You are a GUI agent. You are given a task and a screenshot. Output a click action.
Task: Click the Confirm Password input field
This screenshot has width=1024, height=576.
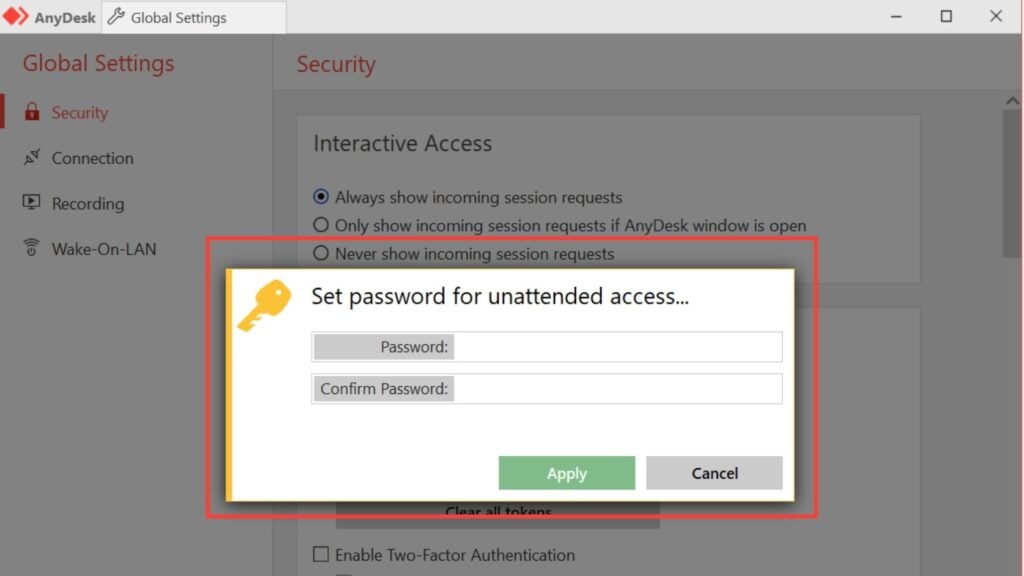pyautogui.click(x=617, y=389)
